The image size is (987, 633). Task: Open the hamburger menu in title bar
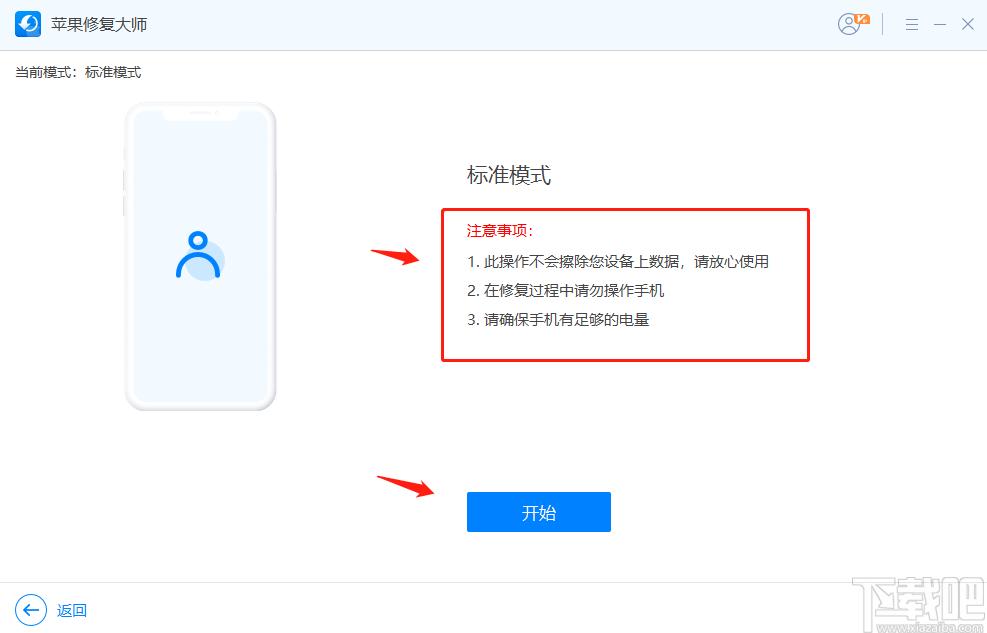911,25
